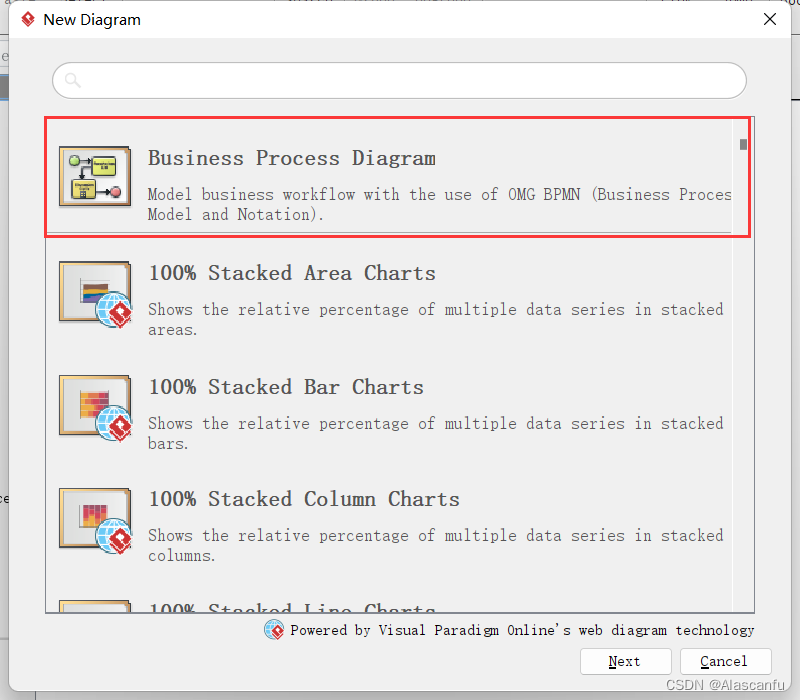The width and height of the screenshot is (800, 700).
Task: Click the Next button
Action: pyautogui.click(x=625, y=661)
